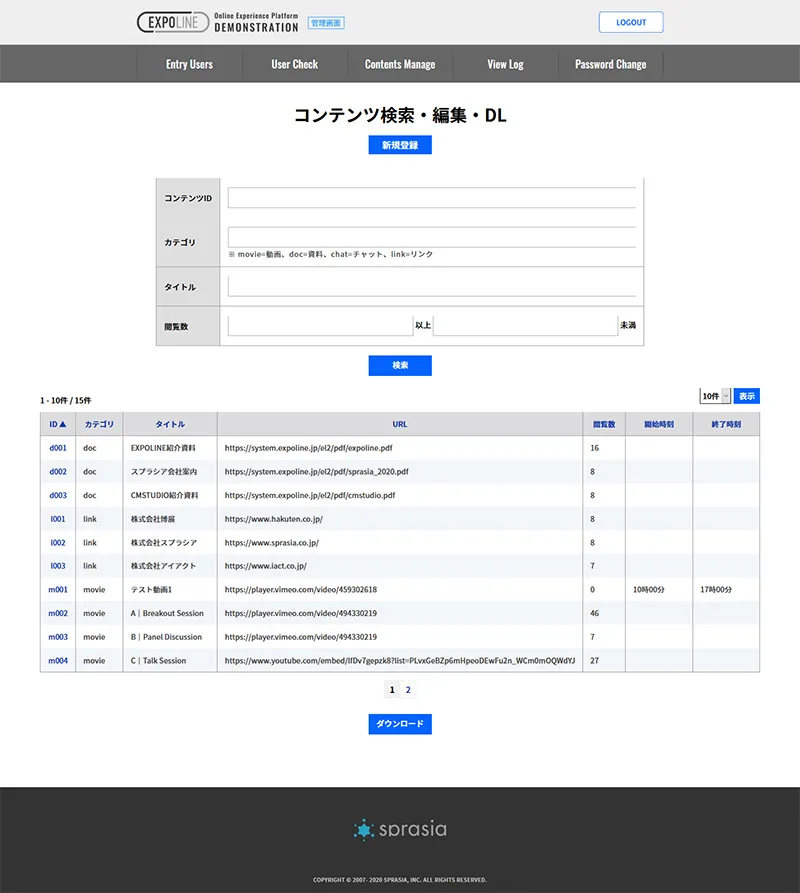The height and width of the screenshot is (893, 800).
Task: Click the 表示 button
Action: click(746, 396)
